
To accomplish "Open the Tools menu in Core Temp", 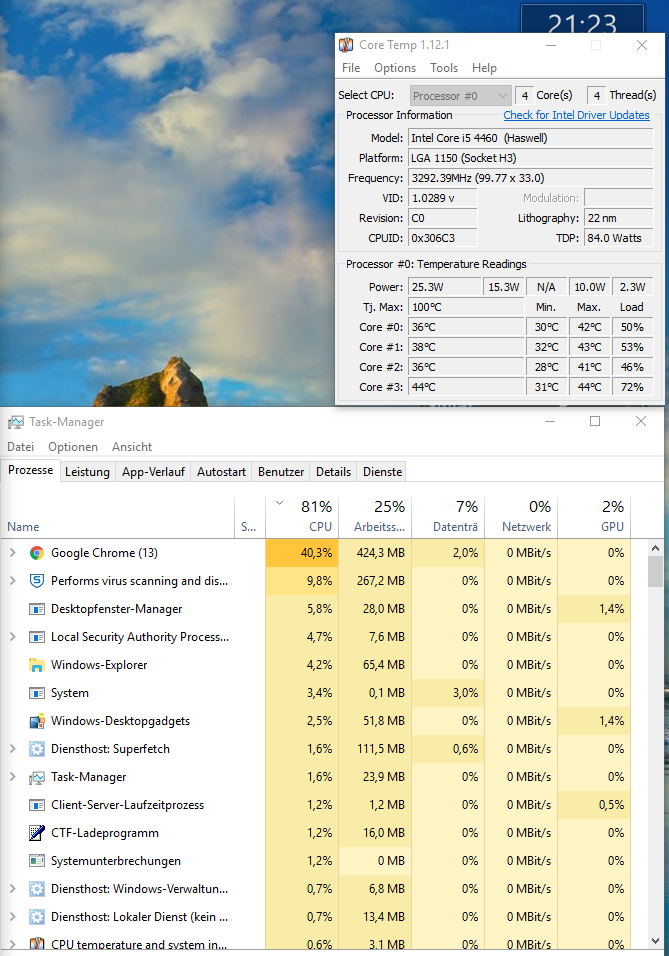I will tap(444, 68).
